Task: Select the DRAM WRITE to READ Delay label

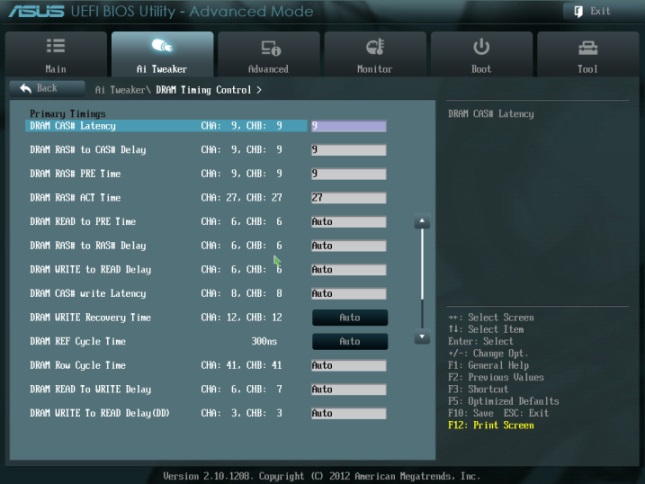Action: click(x=90, y=270)
